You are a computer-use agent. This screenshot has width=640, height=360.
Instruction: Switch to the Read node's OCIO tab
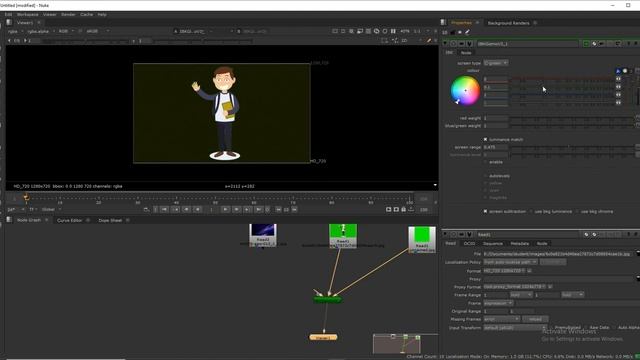[x=469, y=243]
